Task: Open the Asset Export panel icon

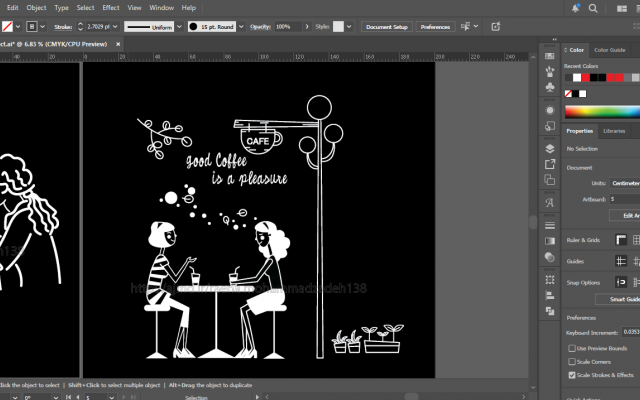Action: (550, 164)
